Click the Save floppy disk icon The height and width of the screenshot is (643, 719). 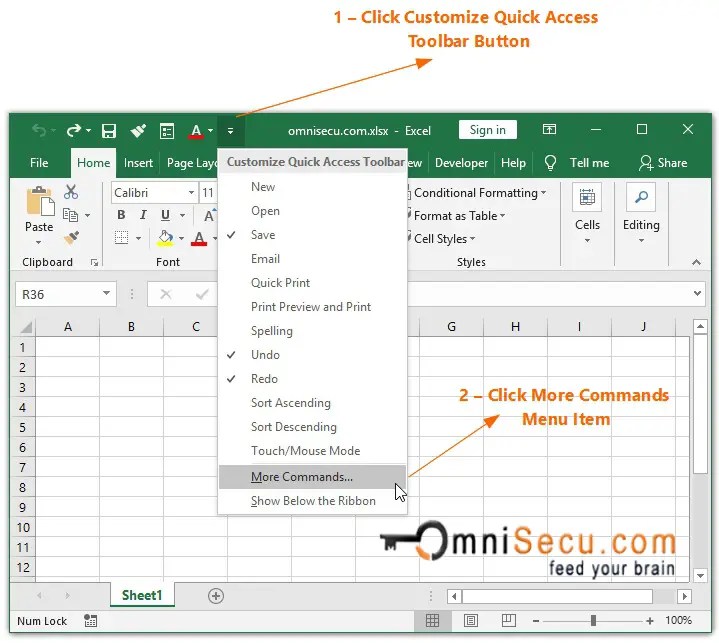(x=109, y=131)
